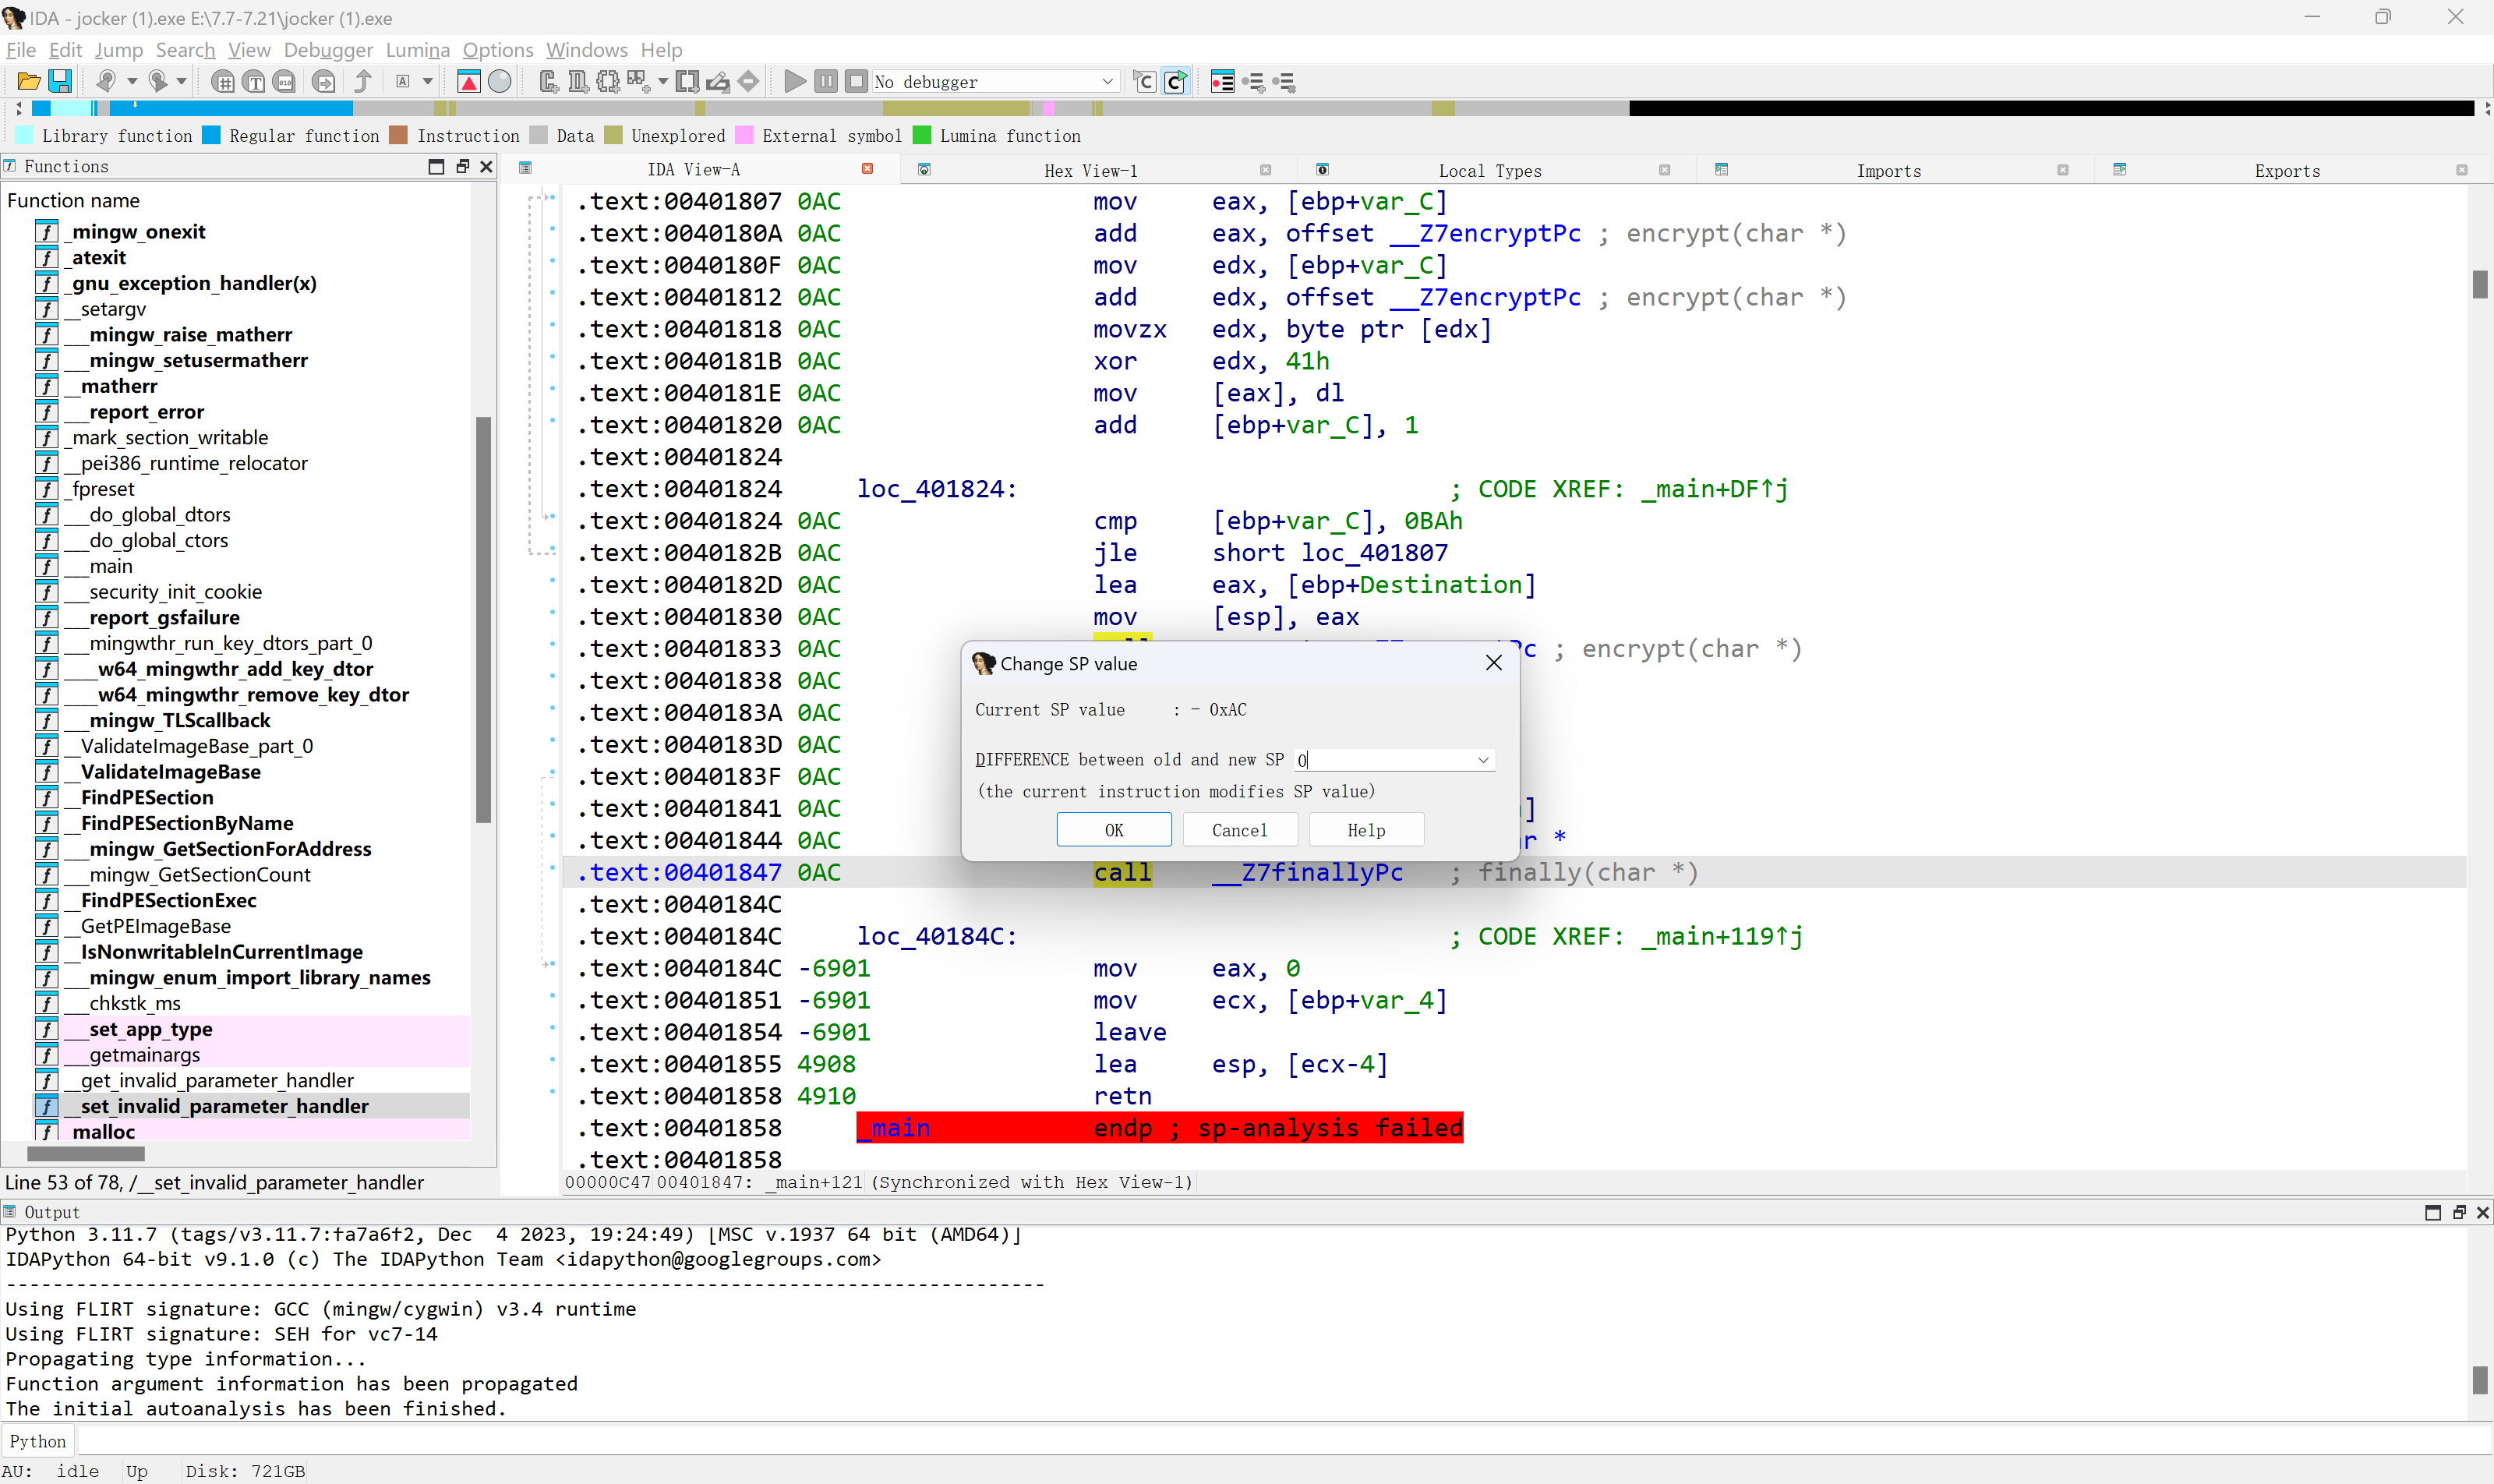
Task: Open the jump forward history dropdown arrow
Action: [x=181, y=82]
